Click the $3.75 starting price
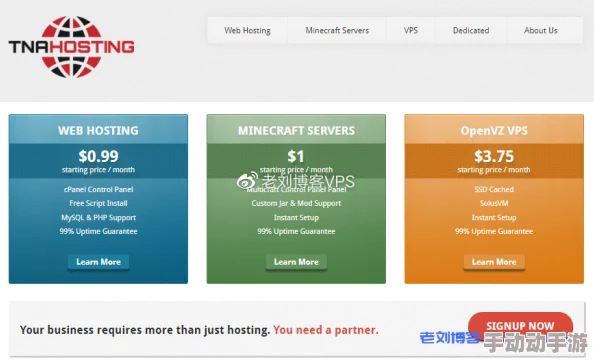Viewport: 594px width, 361px height. point(494,156)
